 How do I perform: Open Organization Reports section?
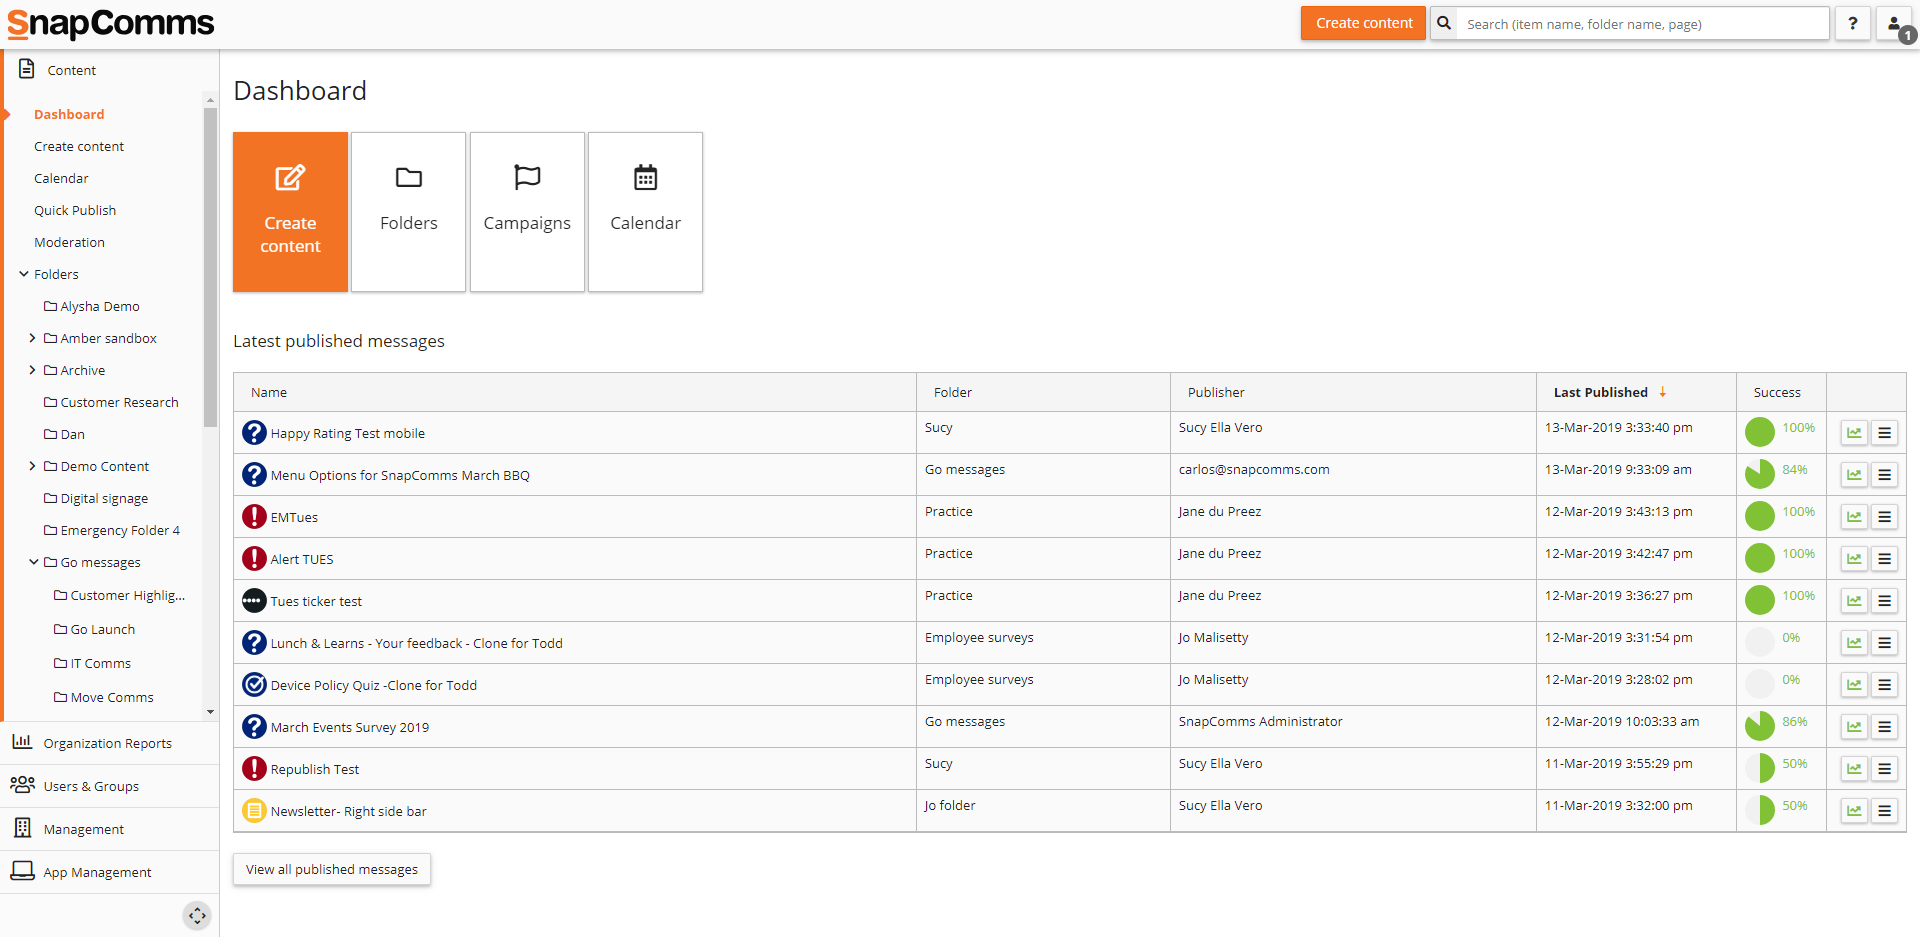point(108,743)
